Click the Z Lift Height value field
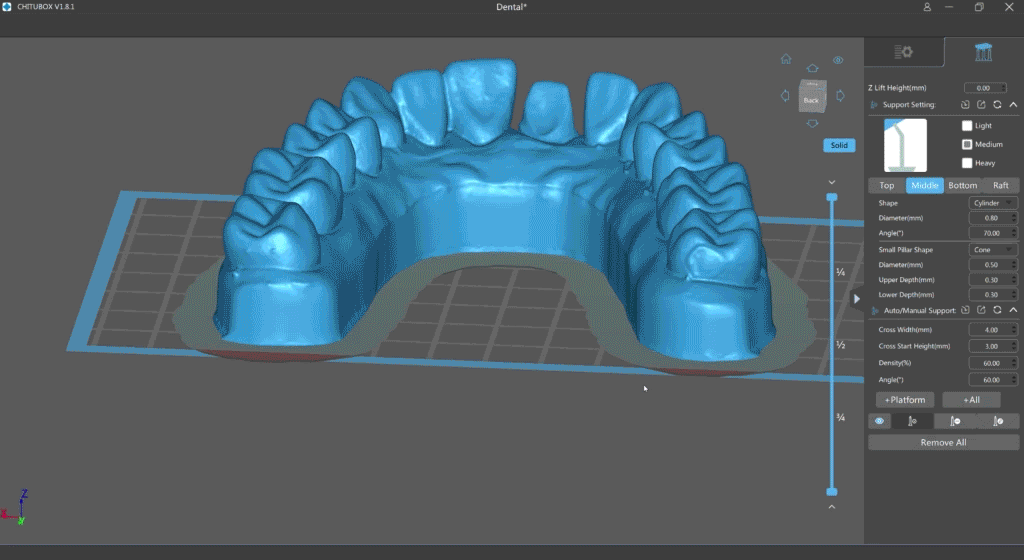The image size is (1024, 560). [983, 88]
